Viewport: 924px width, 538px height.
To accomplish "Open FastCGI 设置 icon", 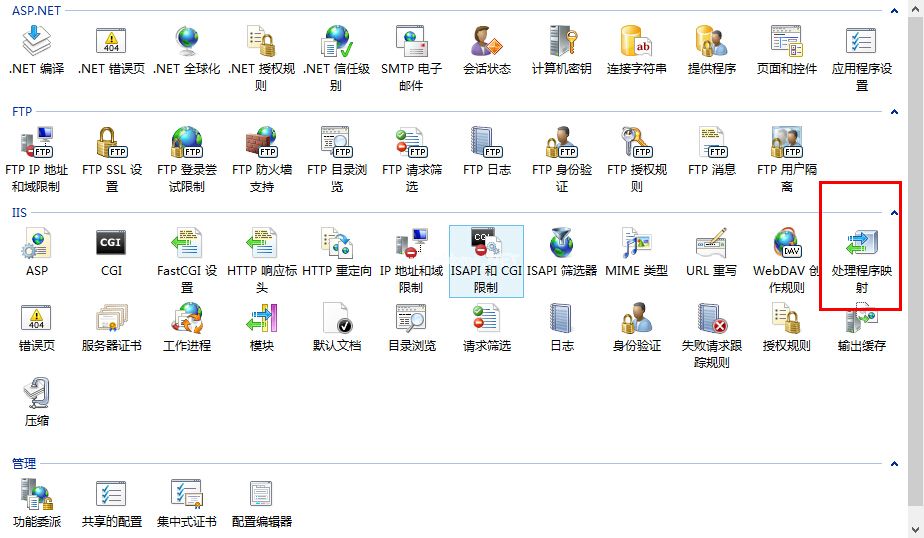I will [x=187, y=245].
